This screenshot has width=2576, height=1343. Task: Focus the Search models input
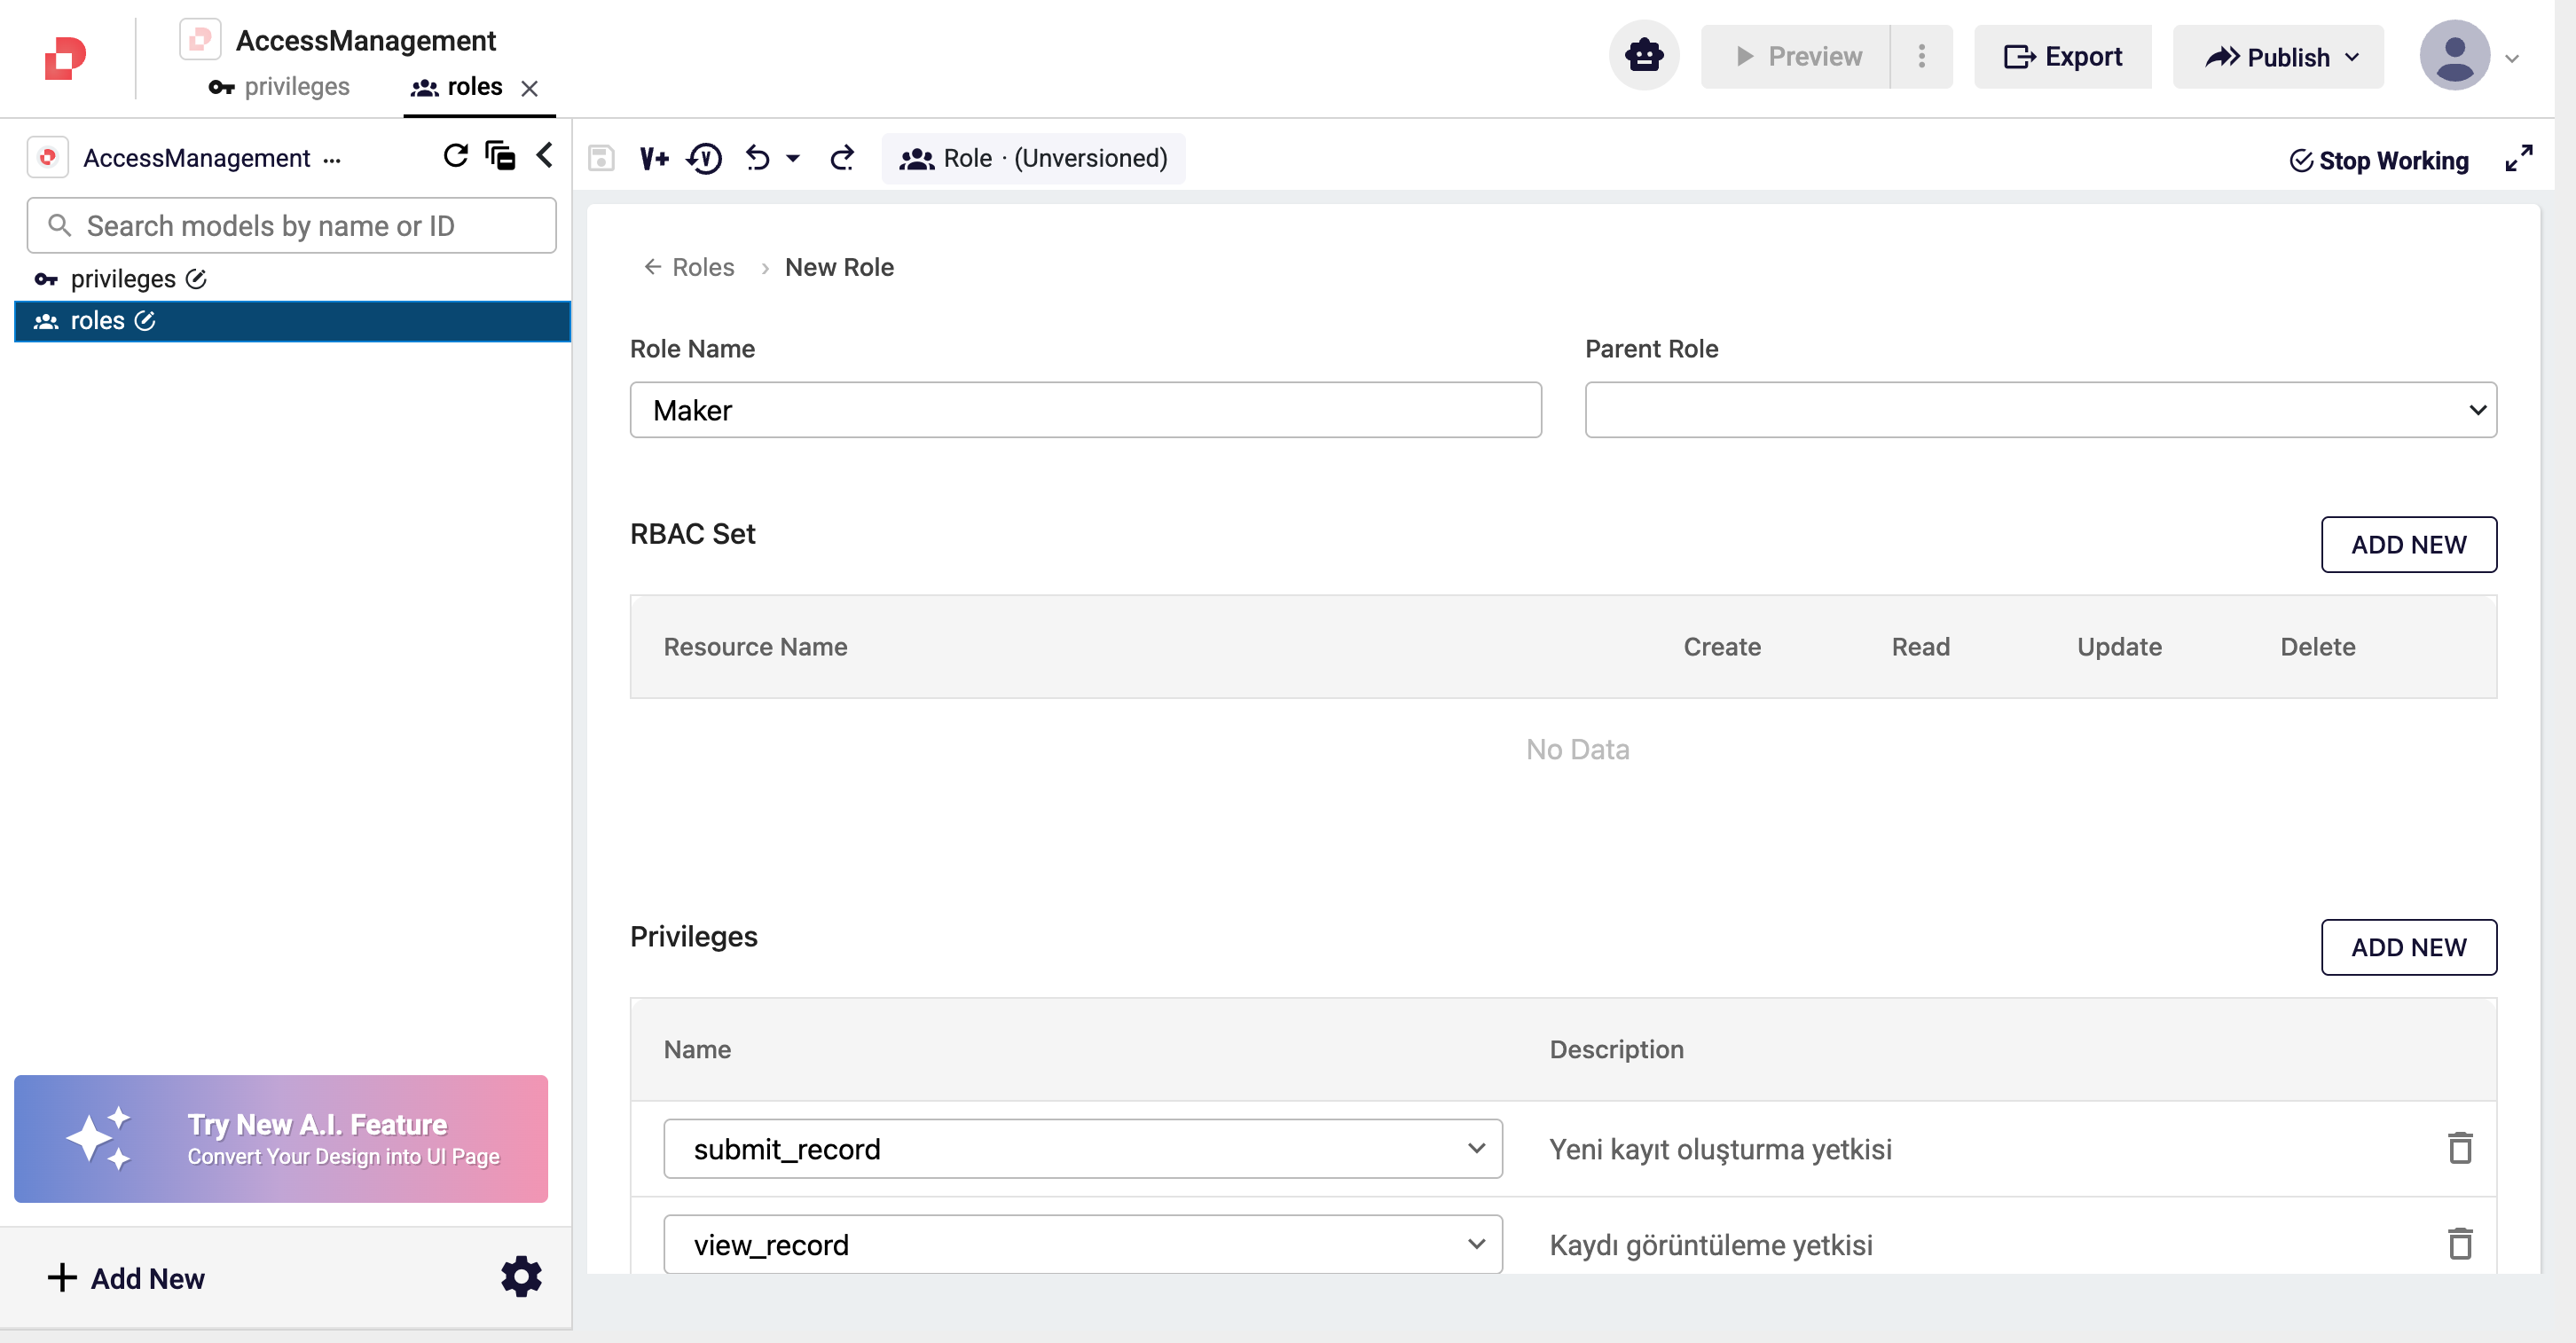tap(291, 225)
